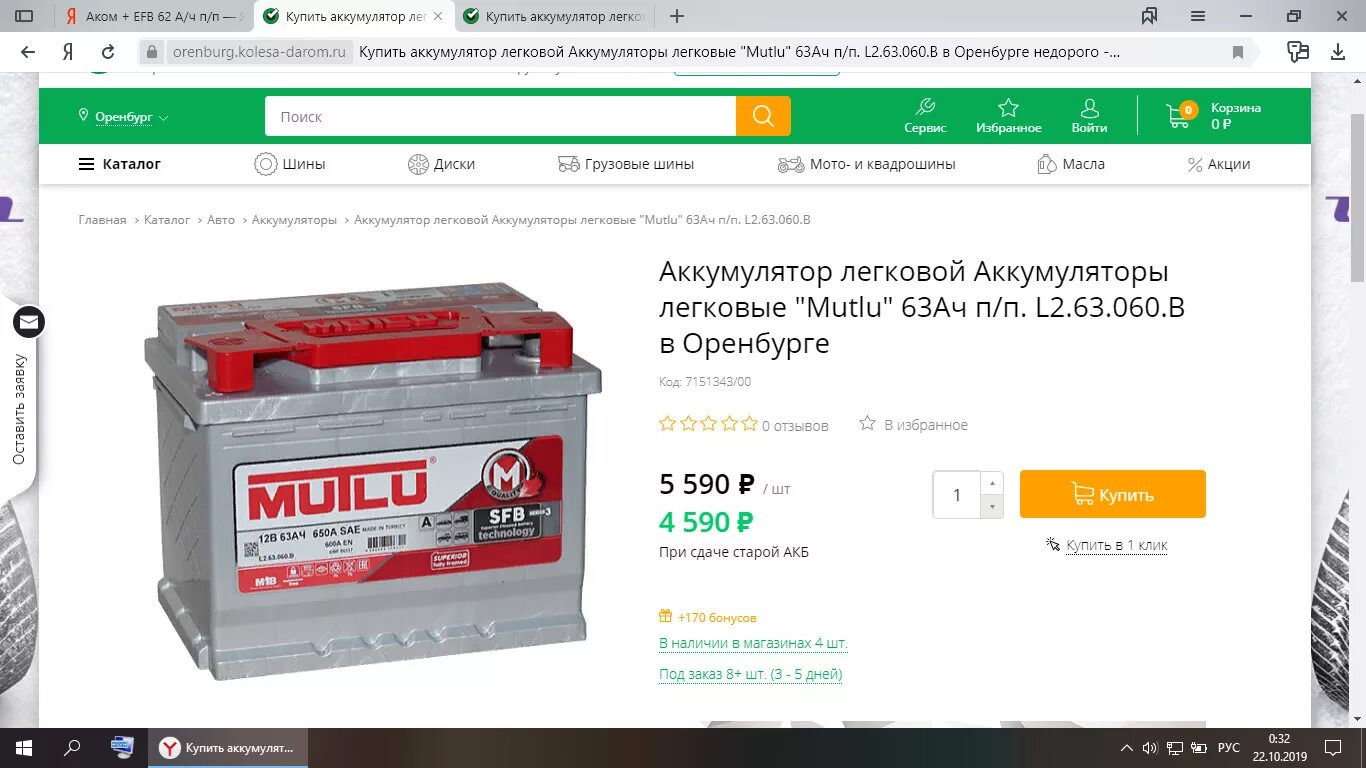Open Избранное star icon in header
Viewport: 1366px width, 768px height.
[1008, 107]
